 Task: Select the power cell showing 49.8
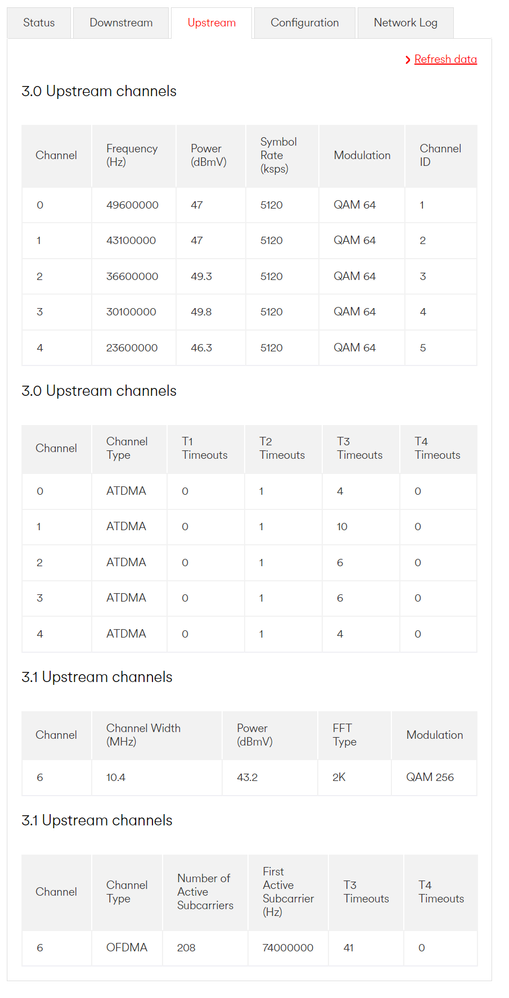(202, 312)
